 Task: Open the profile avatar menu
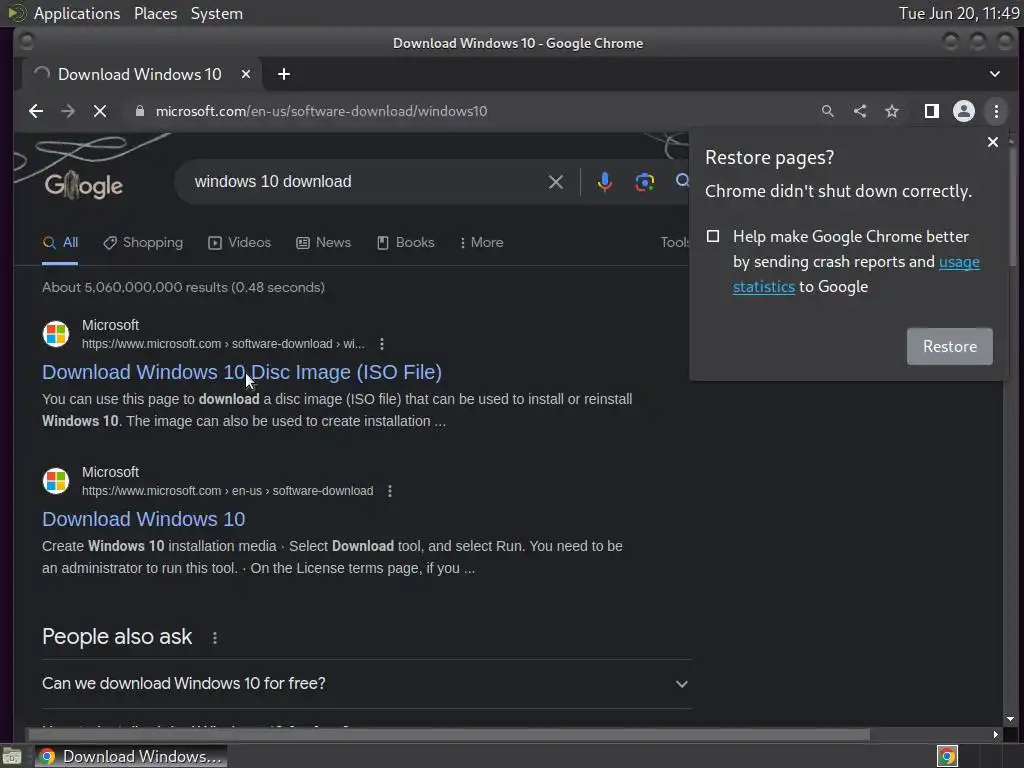click(964, 111)
